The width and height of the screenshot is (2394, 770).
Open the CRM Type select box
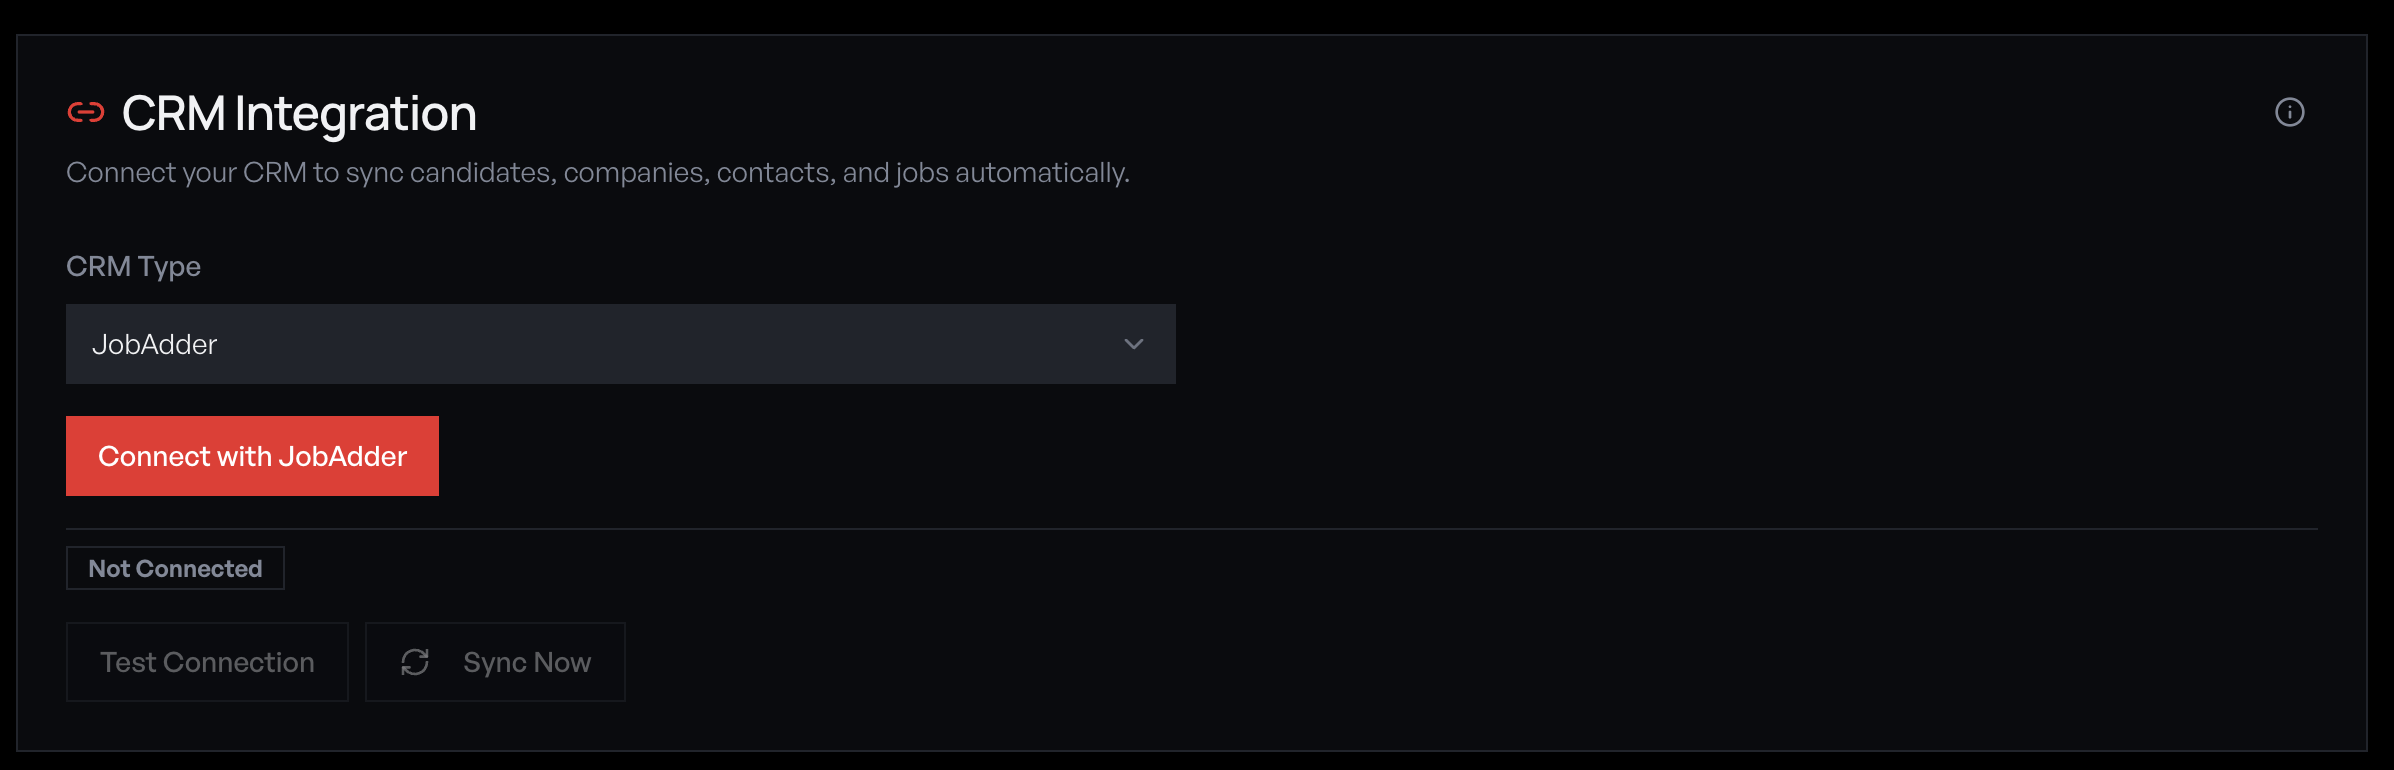click(x=620, y=344)
